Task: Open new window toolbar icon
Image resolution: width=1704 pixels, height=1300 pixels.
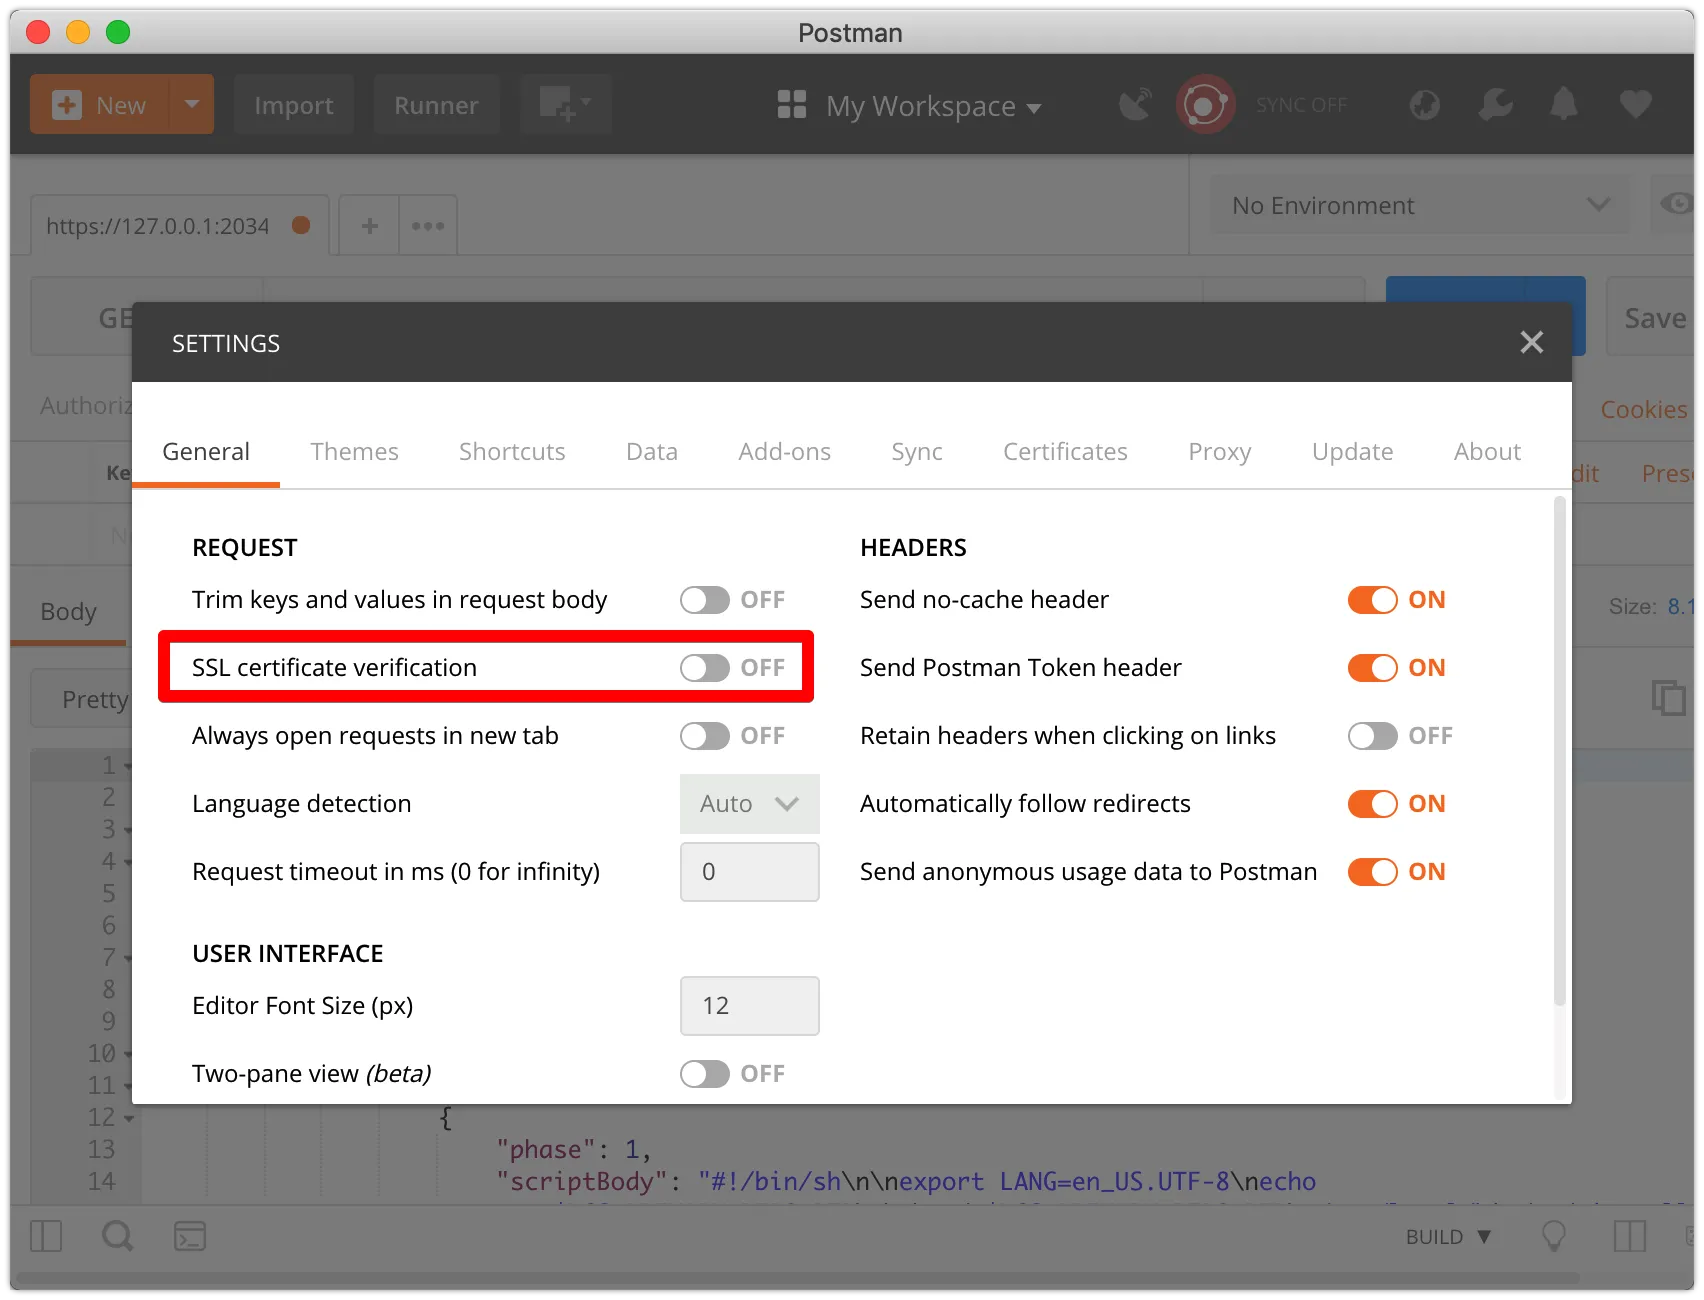Action: tap(565, 104)
